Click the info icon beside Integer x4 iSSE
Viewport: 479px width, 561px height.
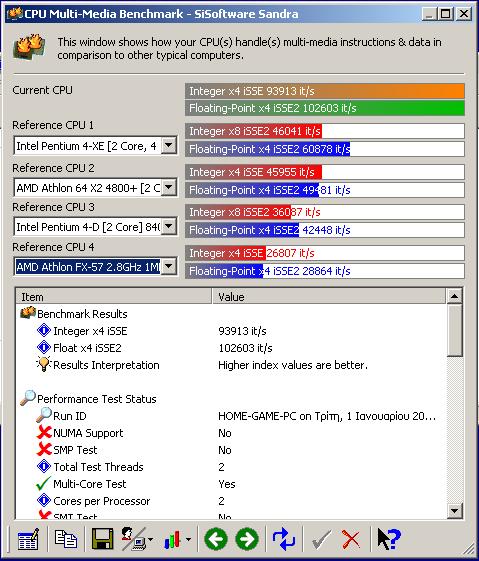[44, 330]
